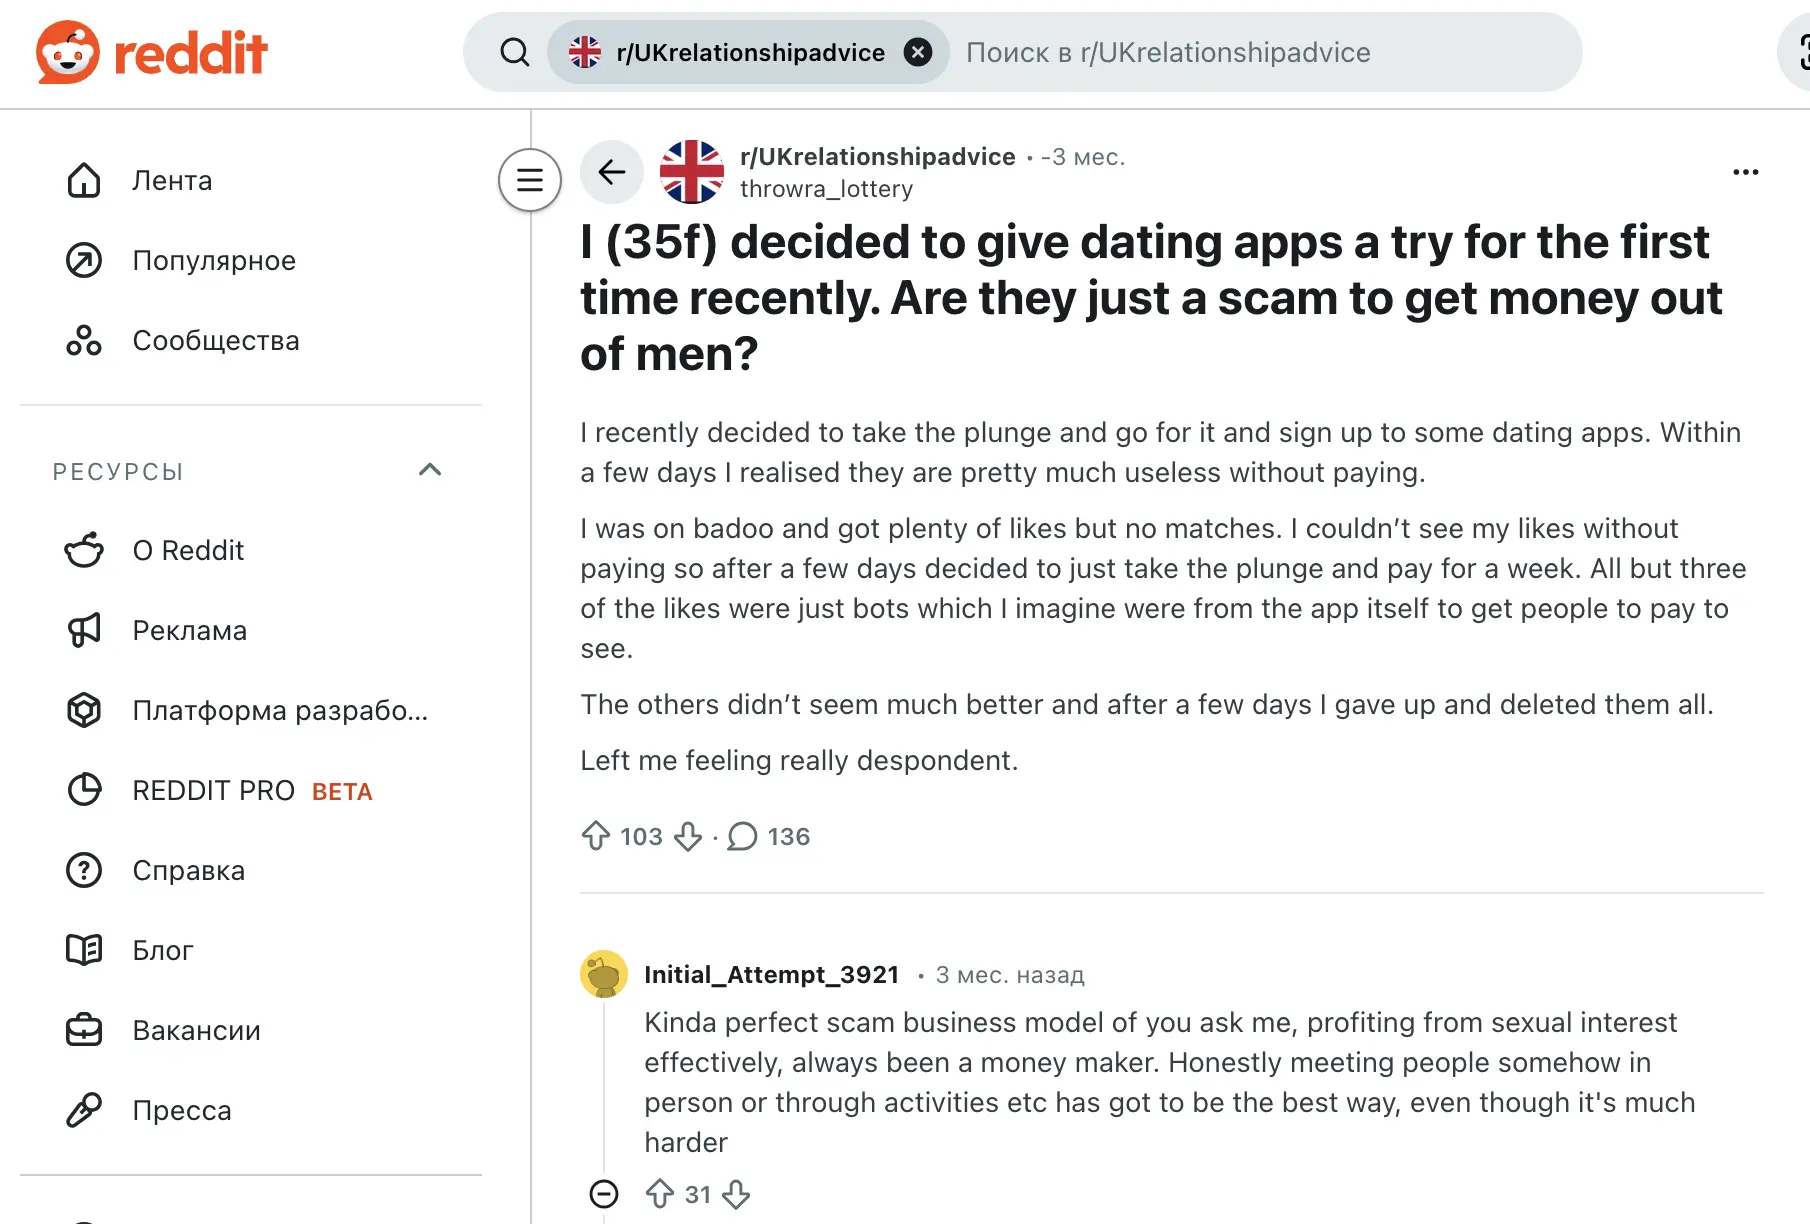Collapse the Ресурсы section
The width and height of the screenshot is (1810, 1224).
pyautogui.click(x=430, y=470)
